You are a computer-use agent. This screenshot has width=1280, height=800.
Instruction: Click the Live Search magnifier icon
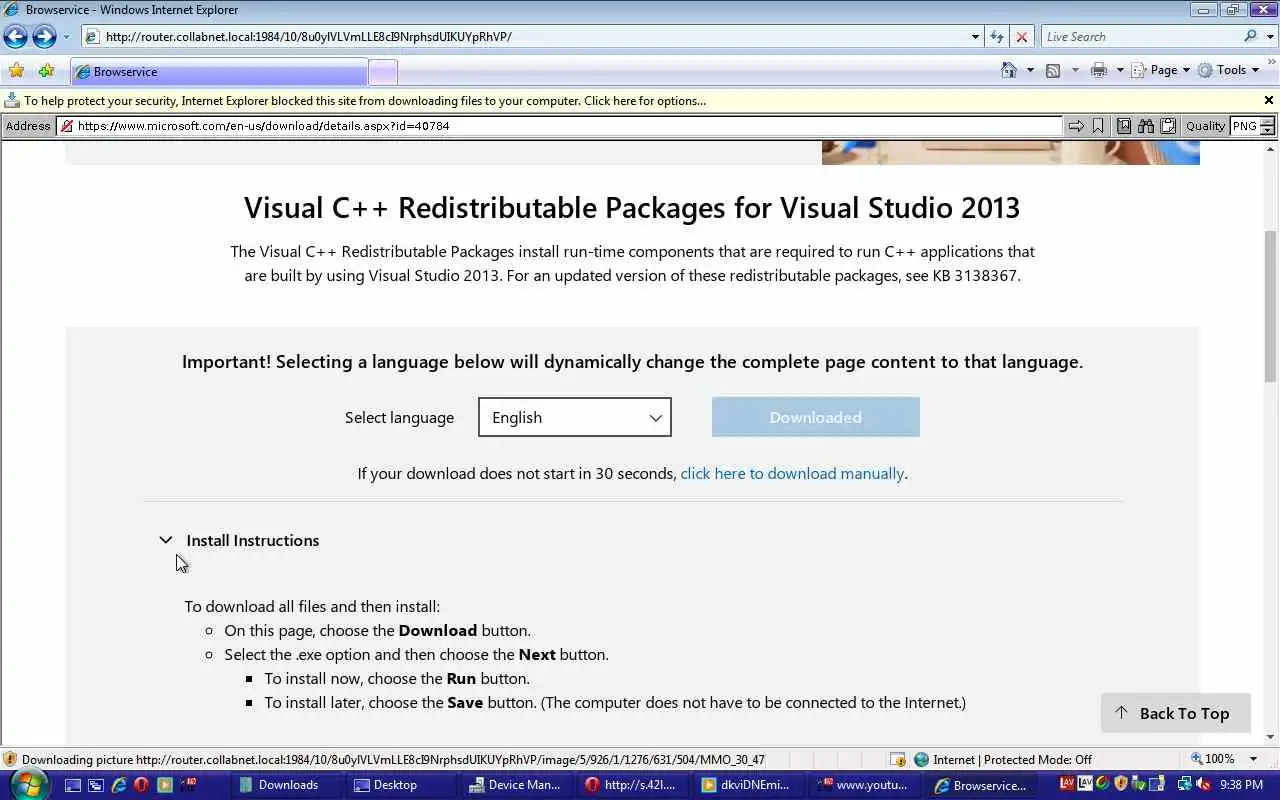pos(1251,37)
